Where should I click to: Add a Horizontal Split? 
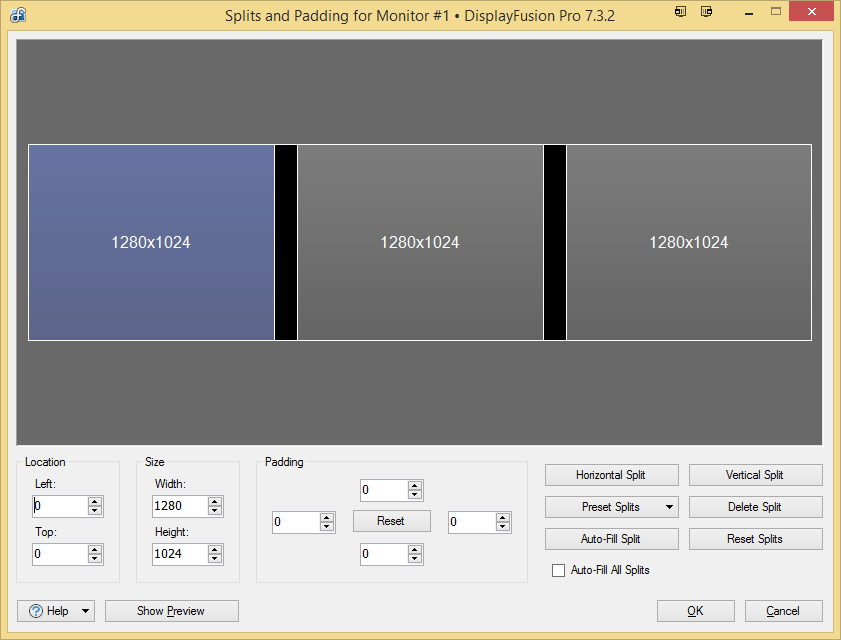tap(611, 475)
